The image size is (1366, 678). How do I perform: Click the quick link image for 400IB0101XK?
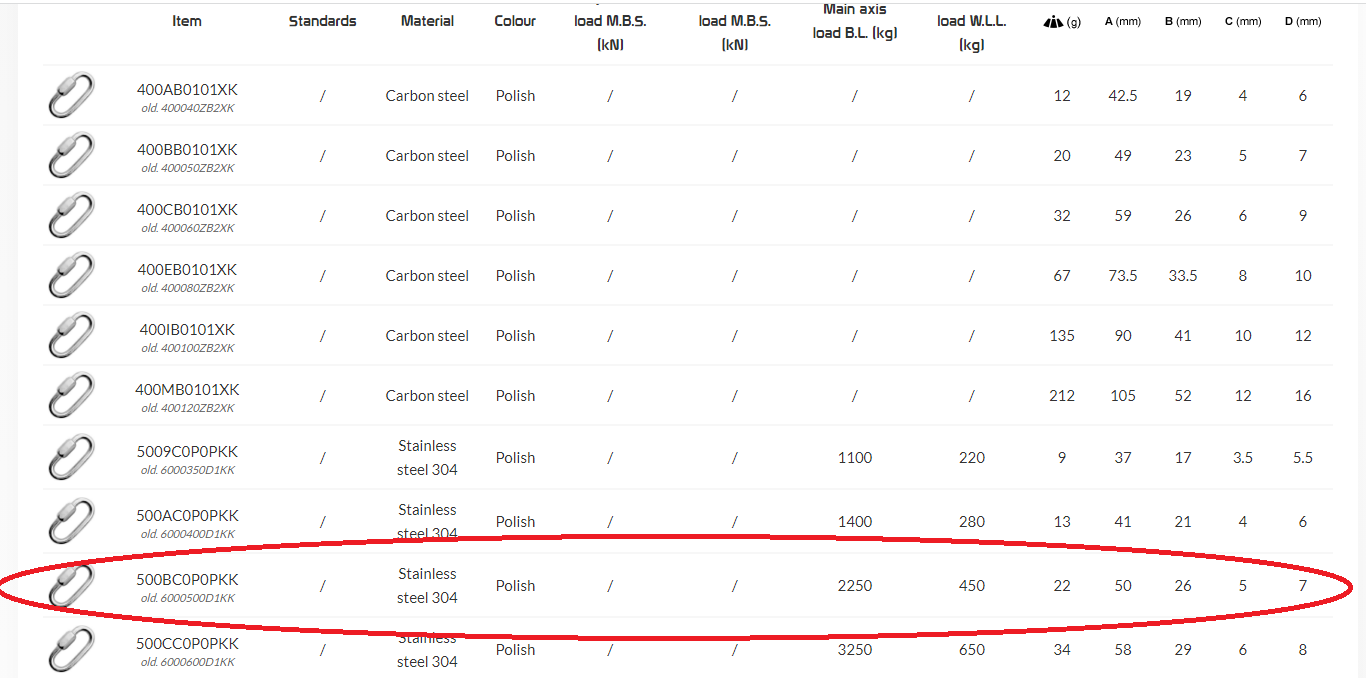click(71, 336)
